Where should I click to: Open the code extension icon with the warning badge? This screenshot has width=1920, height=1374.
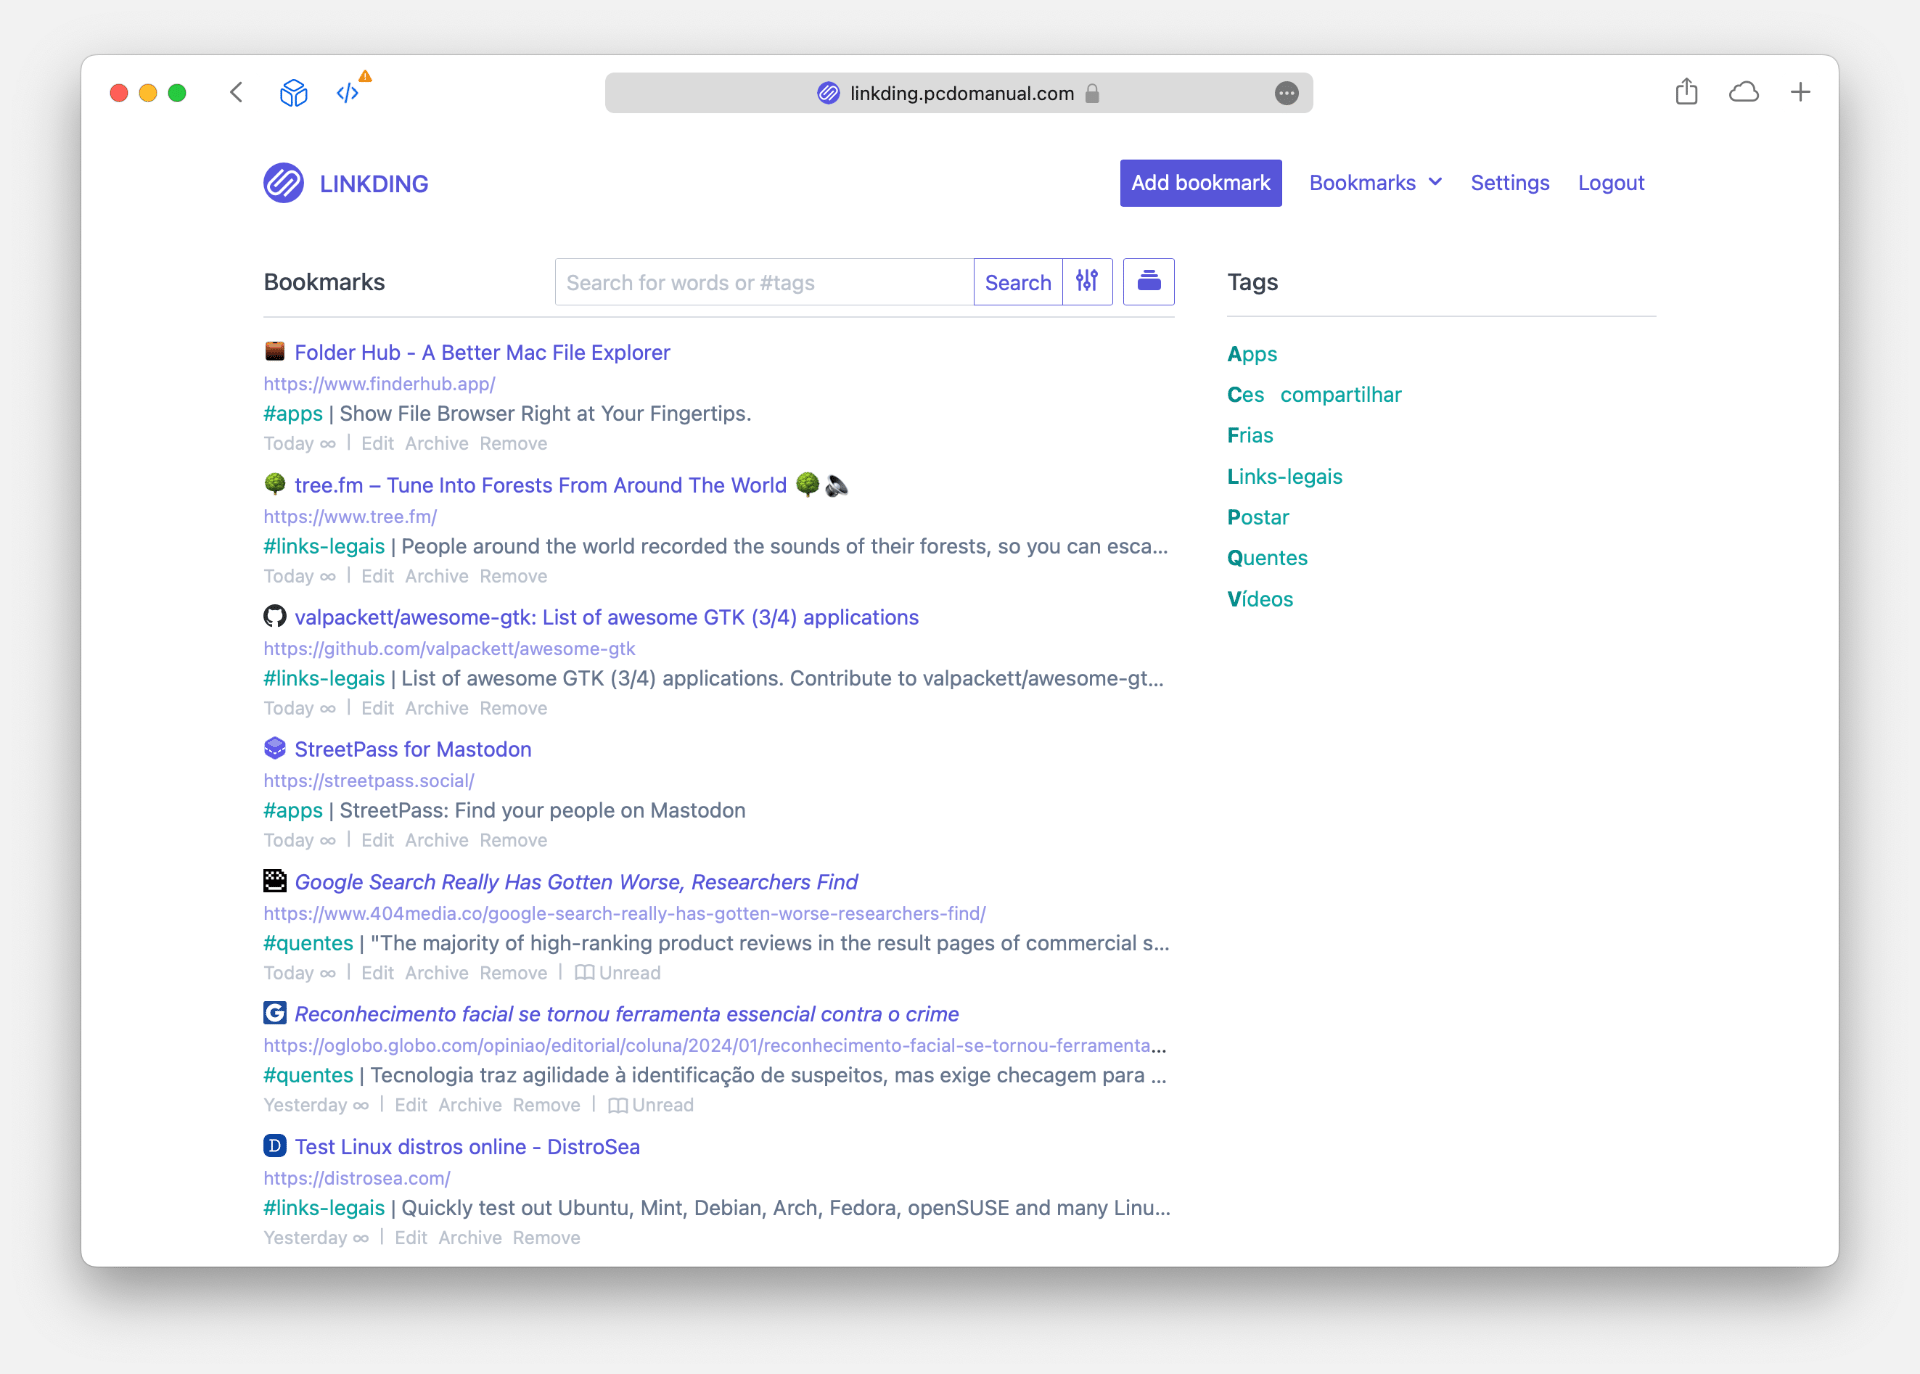pos(348,92)
